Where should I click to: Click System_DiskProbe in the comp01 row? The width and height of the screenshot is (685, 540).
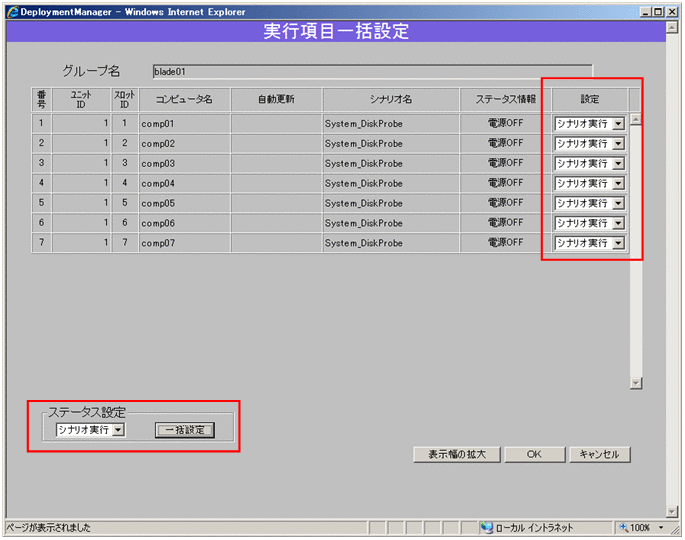point(363,124)
